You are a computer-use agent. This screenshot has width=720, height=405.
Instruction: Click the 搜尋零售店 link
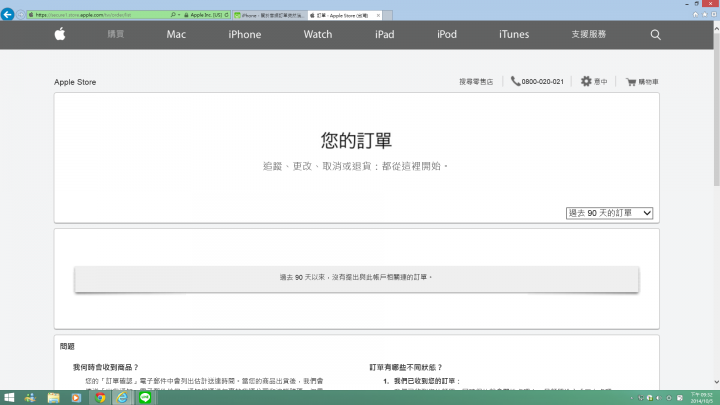(476, 82)
